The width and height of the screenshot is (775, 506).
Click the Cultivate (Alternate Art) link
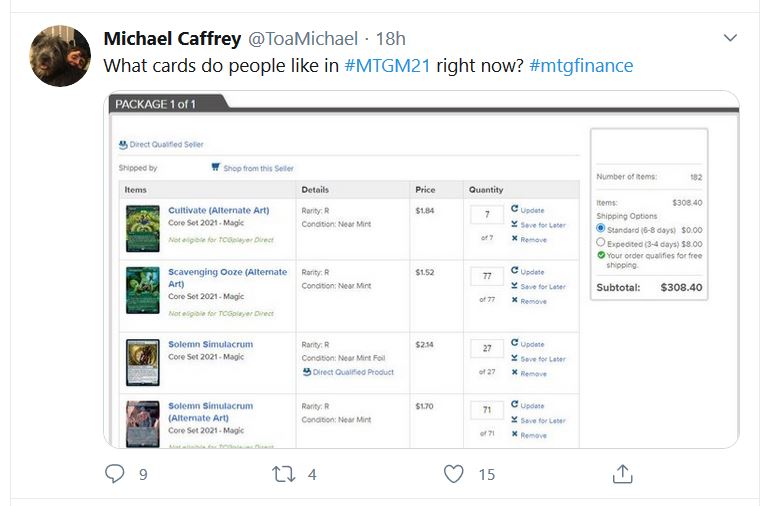pos(218,210)
